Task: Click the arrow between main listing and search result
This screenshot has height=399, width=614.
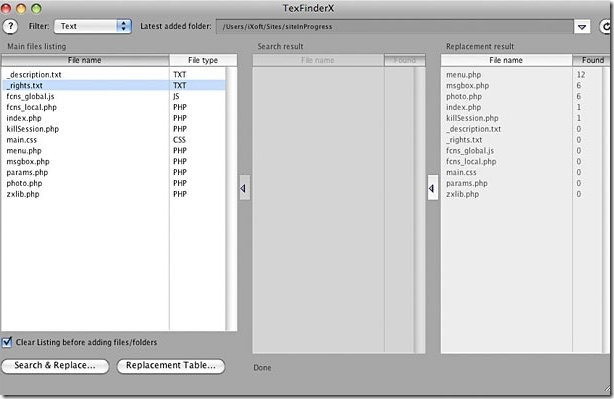Action: click(x=244, y=188)
